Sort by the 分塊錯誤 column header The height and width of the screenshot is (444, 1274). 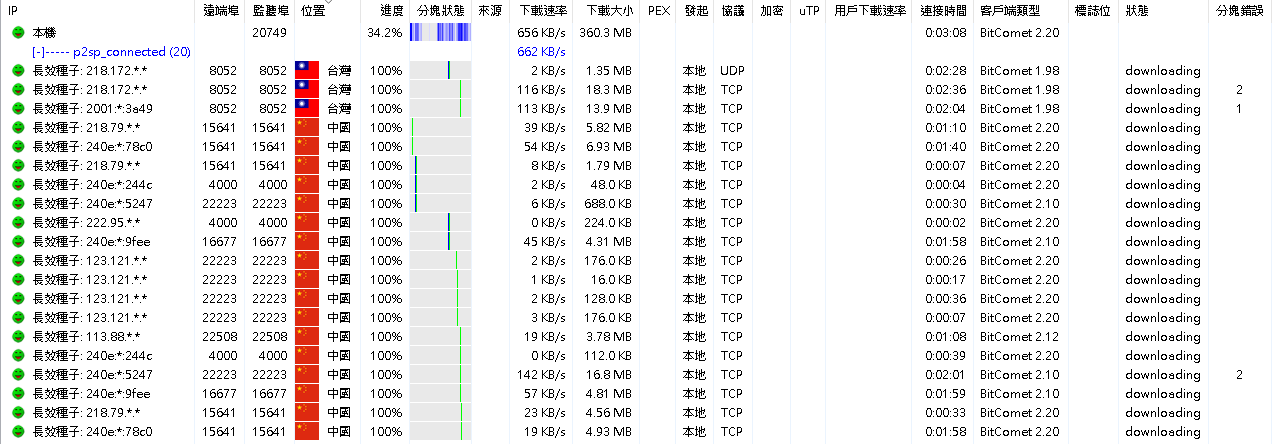1239,10
